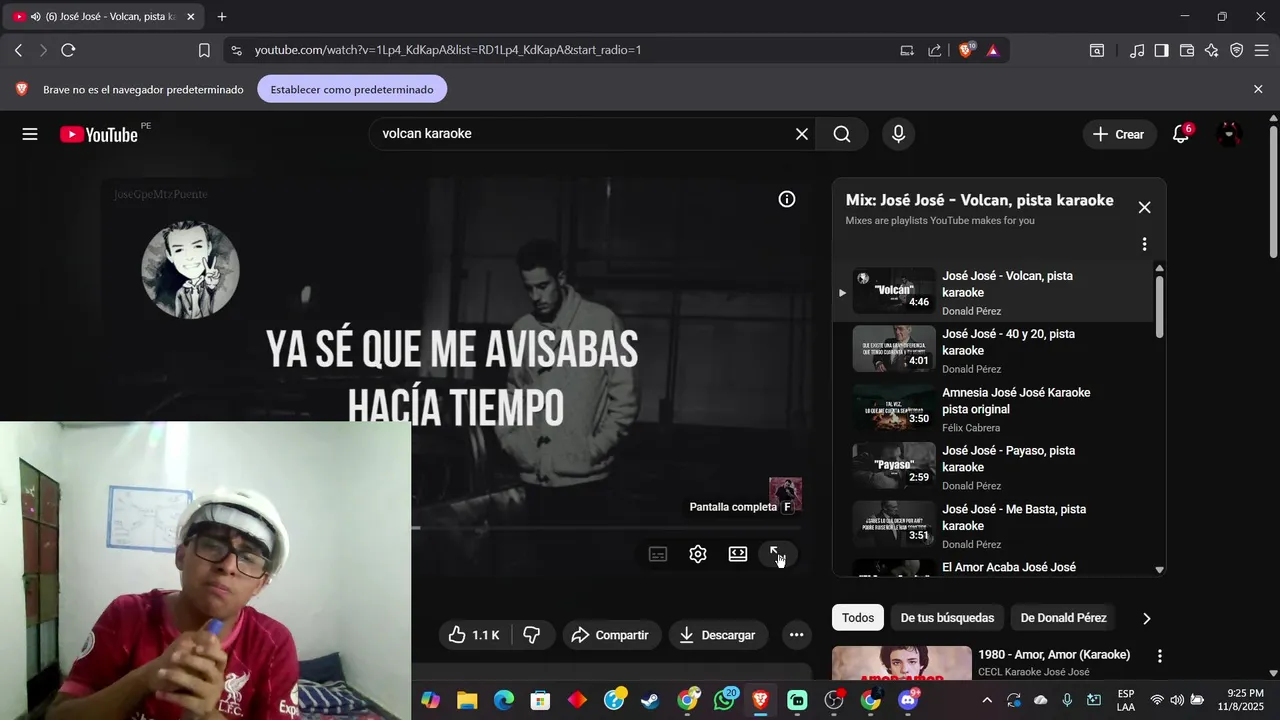Open Brave playlist music note icon
Viewport: 1280px width, 720px height.
pyautogui.click(x=1137, y=50)
